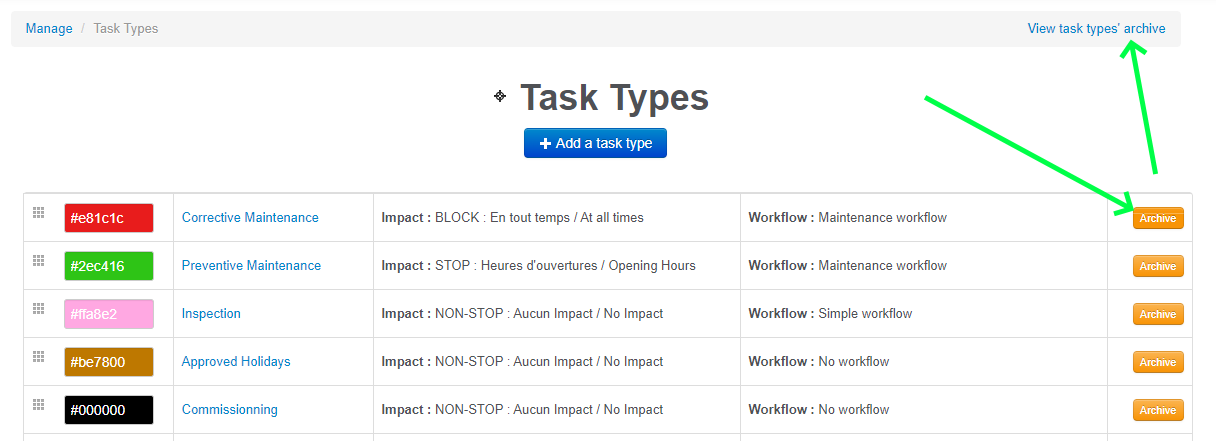The image size is (1216, 441).
Task: Archive the Approved Holidays task type
Action: [1157, 362]
